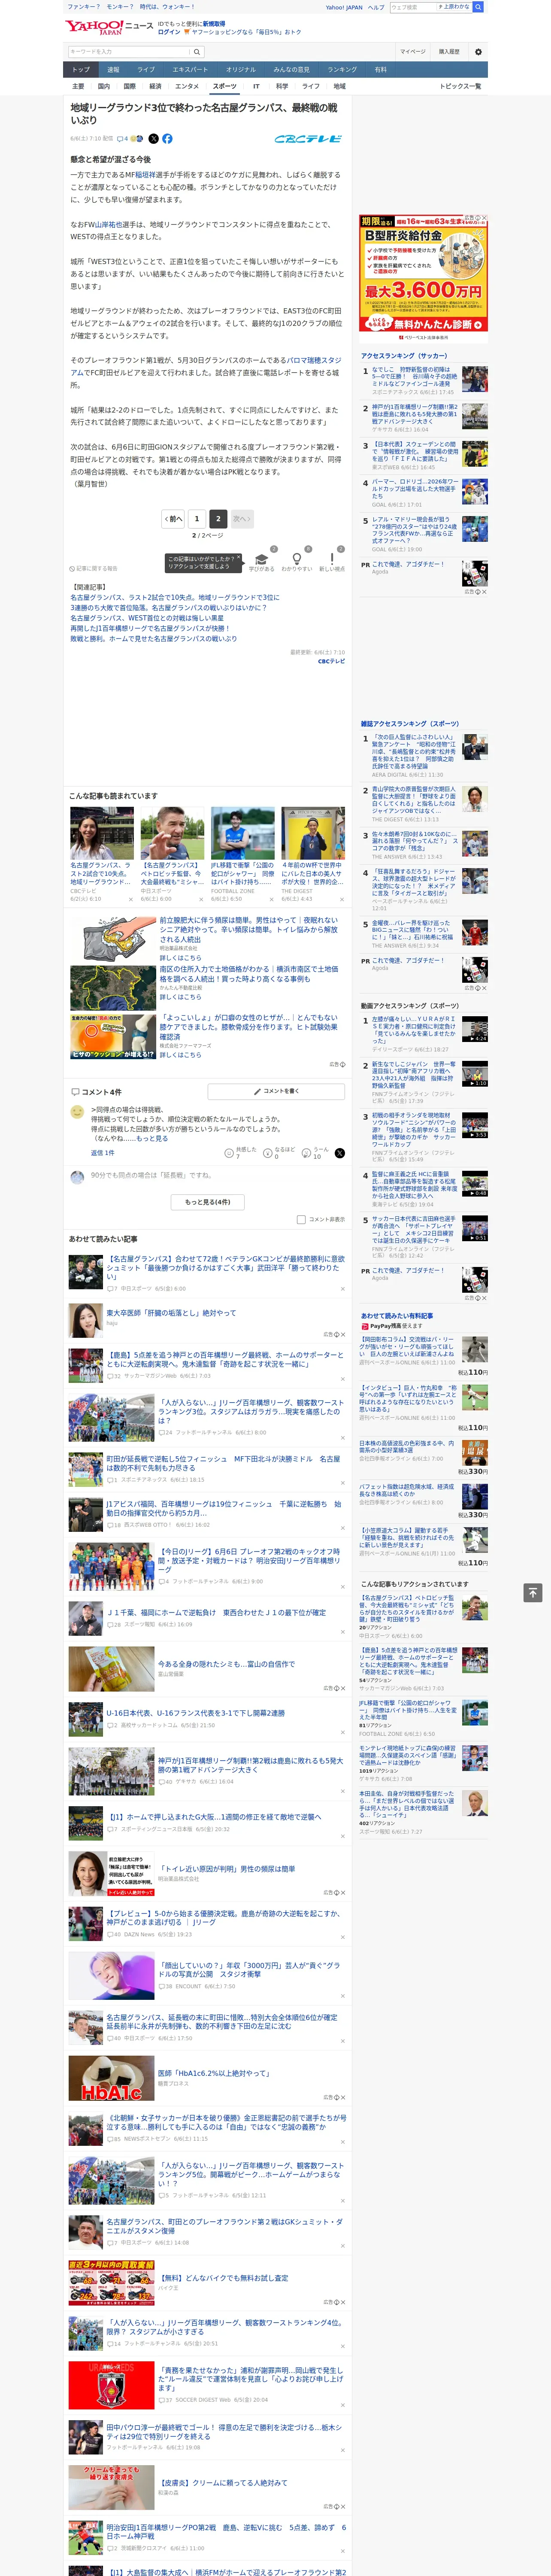
Task: Focus the web search input box
Action: 413,7
